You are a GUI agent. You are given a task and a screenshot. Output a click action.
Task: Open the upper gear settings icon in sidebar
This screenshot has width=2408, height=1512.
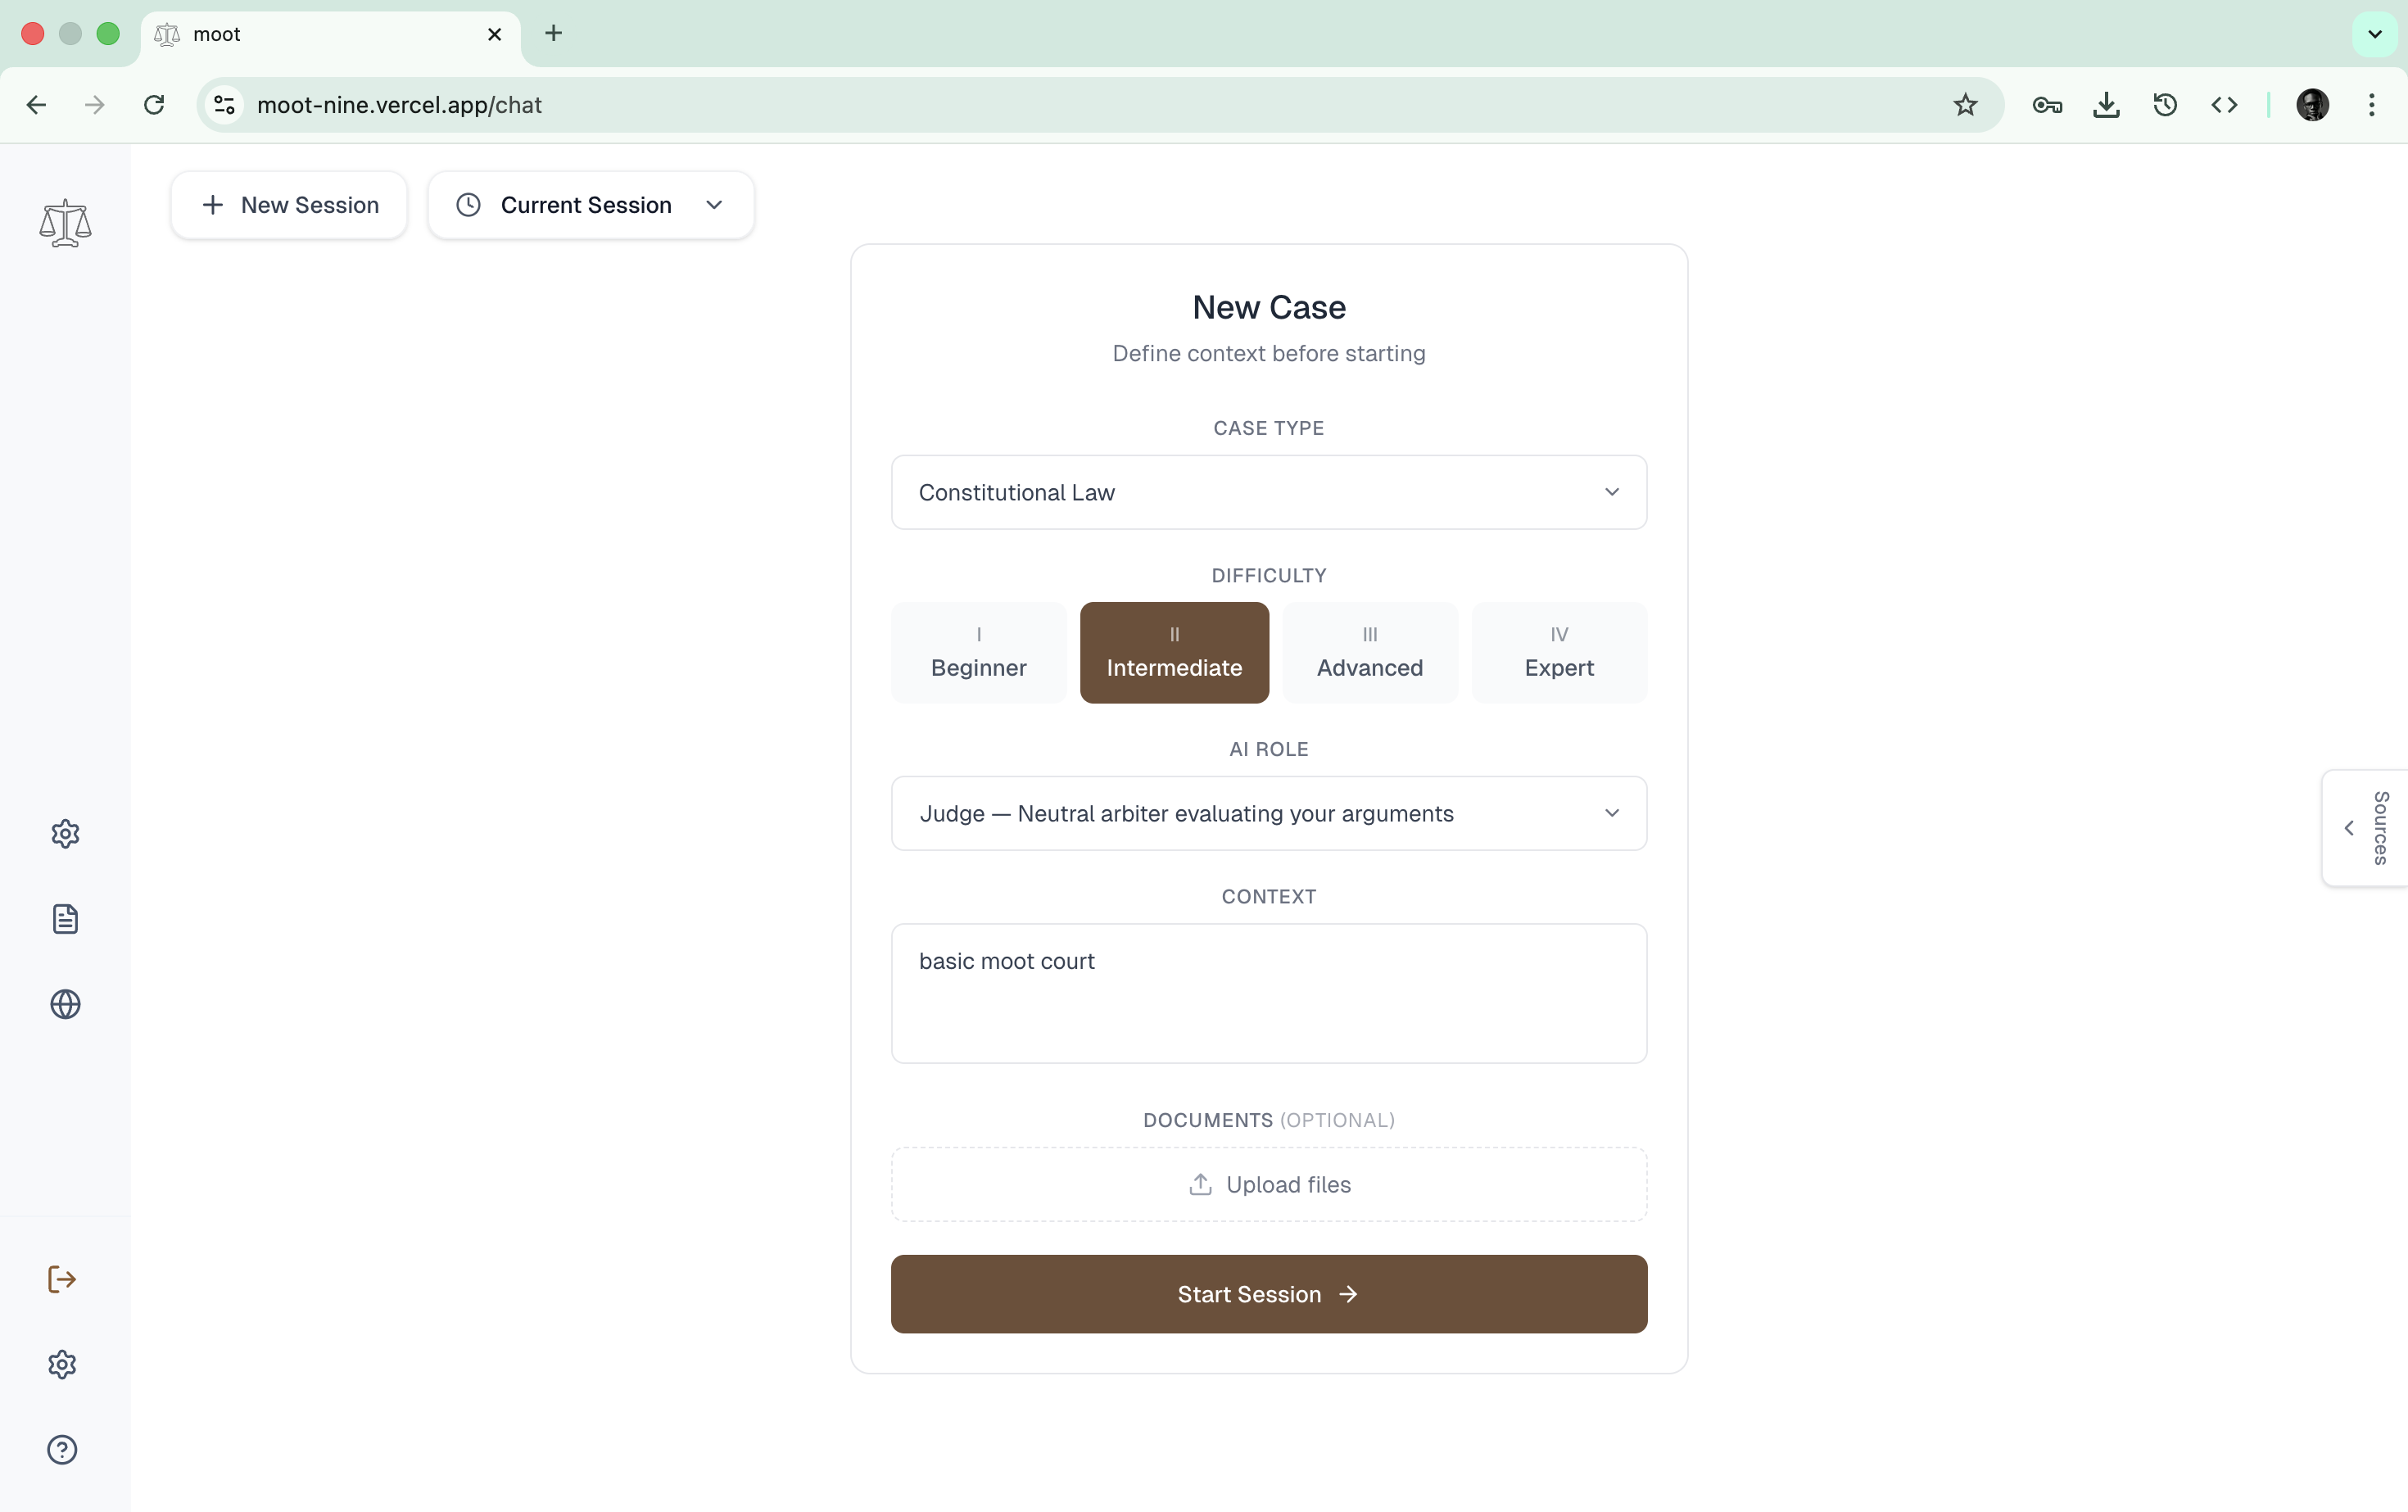click(65, 833)
